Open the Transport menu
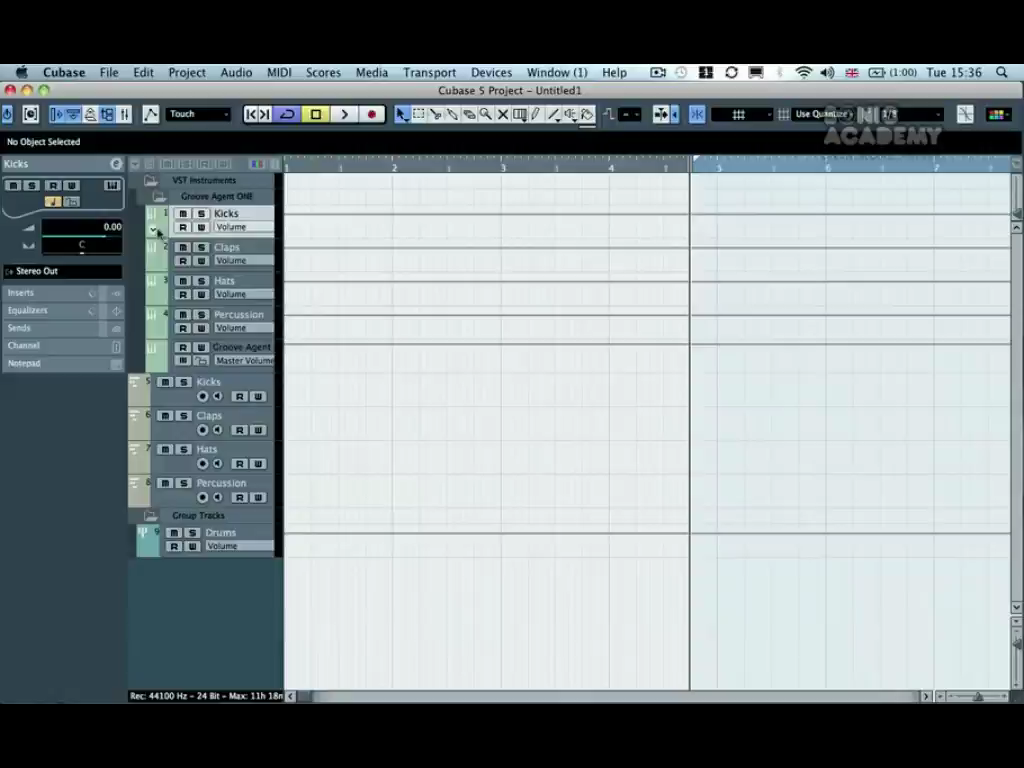The width and height of the screenshot is (1024, 768). 429,72
